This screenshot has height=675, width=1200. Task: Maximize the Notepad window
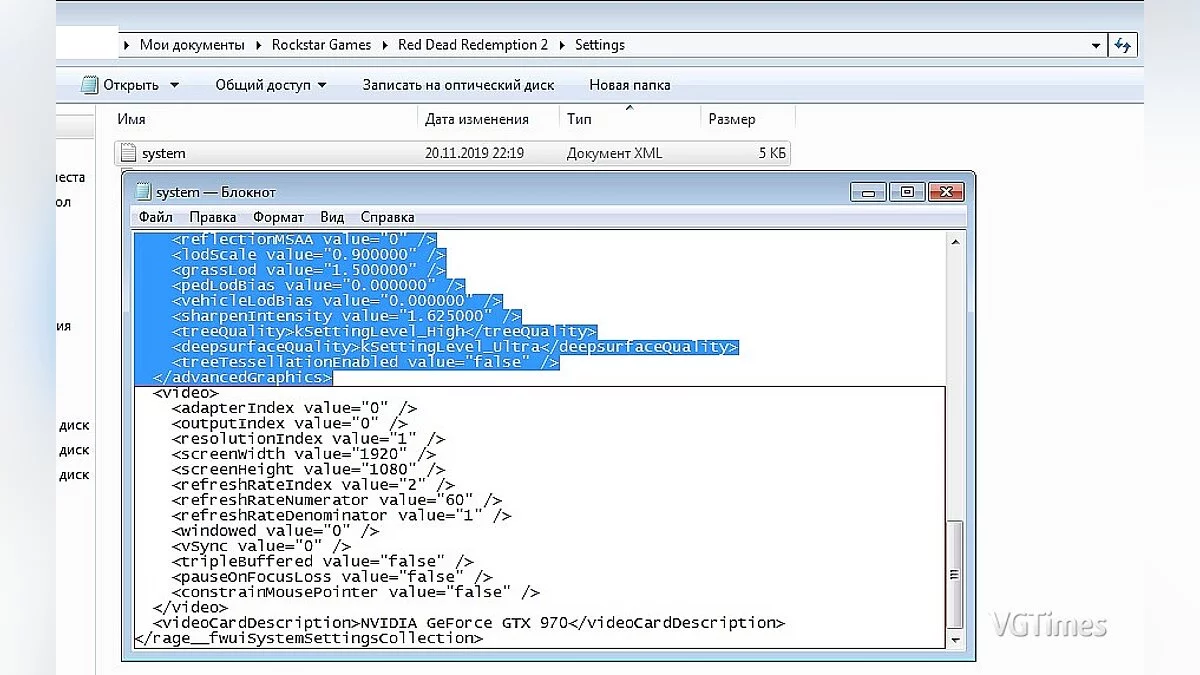tap(906, 192)
